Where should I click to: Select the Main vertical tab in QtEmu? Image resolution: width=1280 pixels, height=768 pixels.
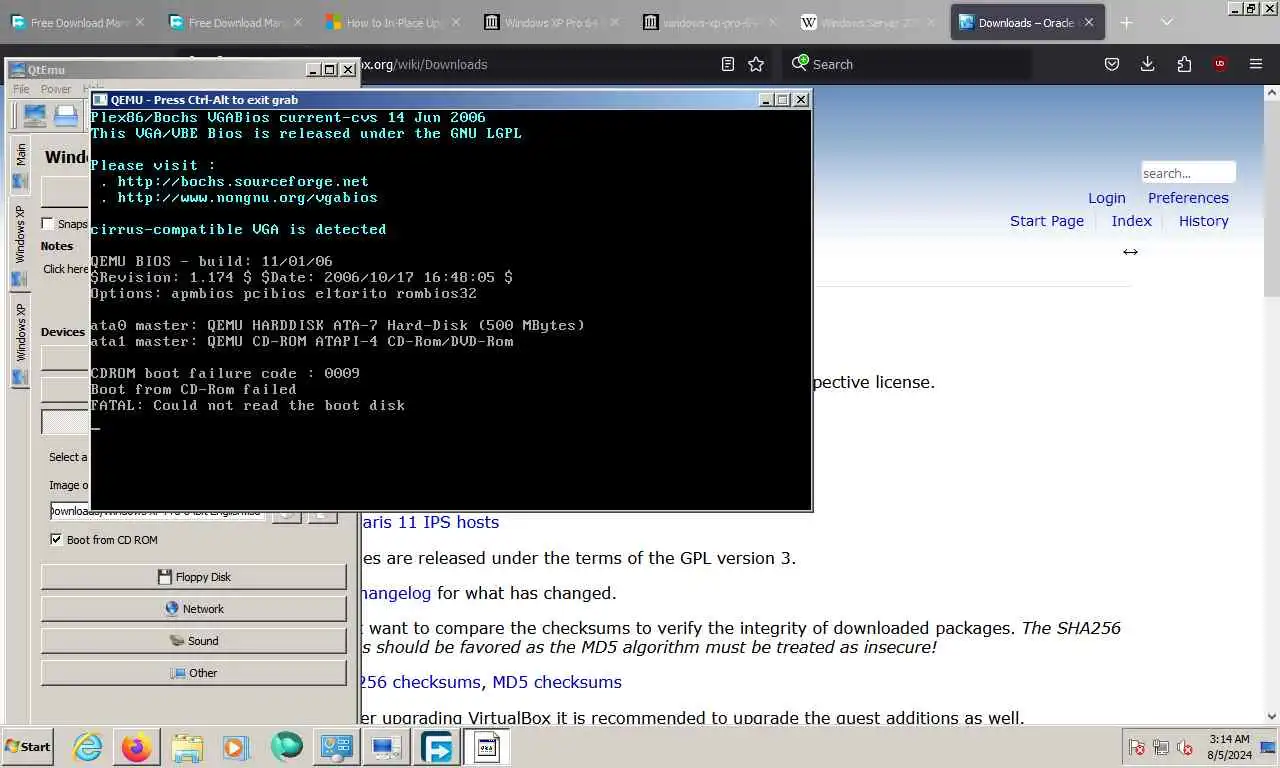pos(20,164)
